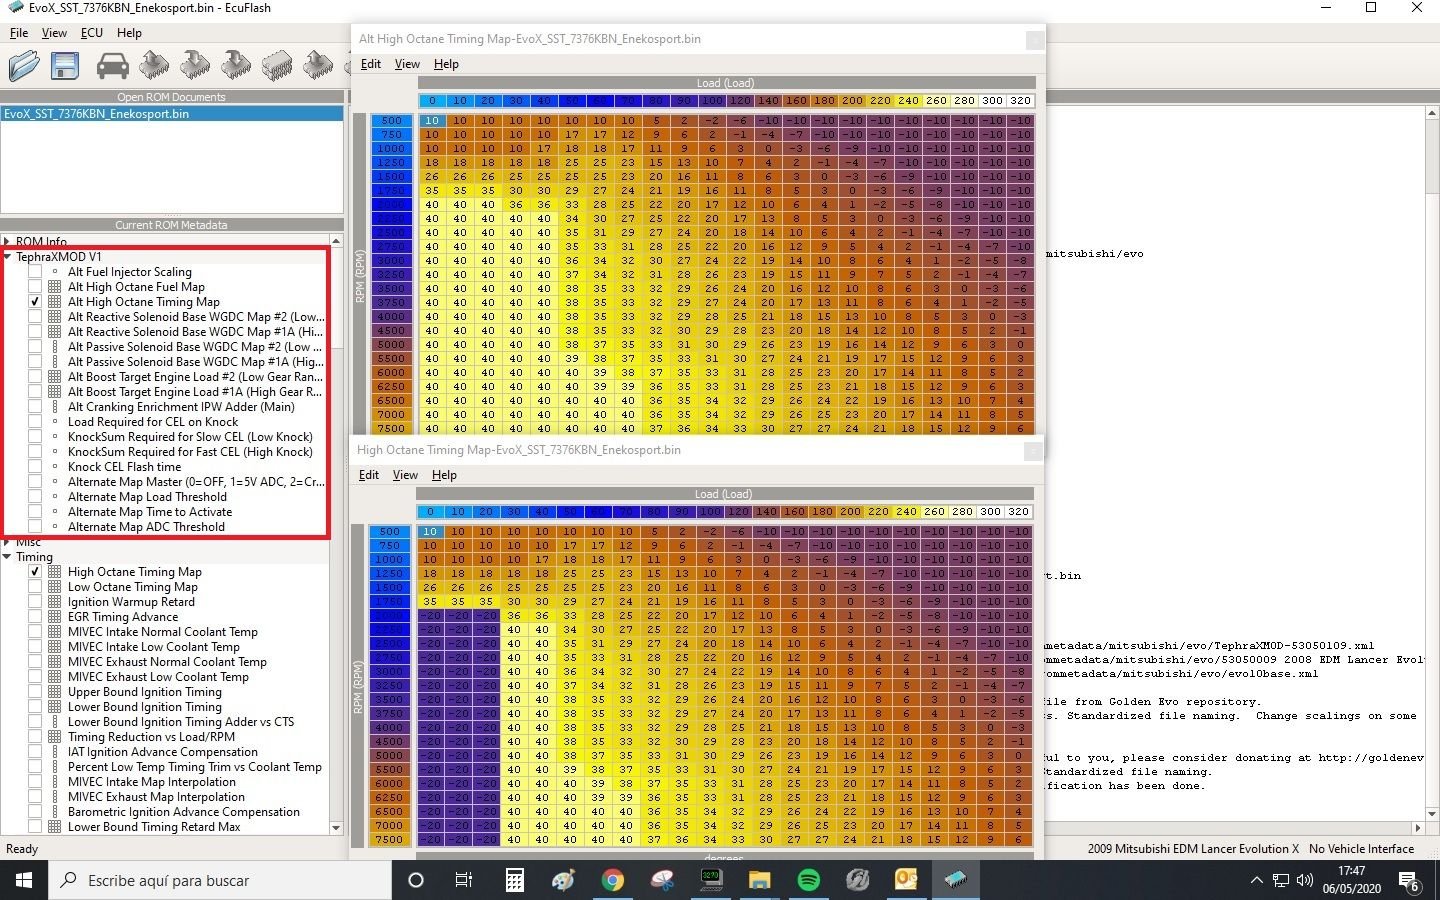Viewport: 1440px width, 900px height.
Task: Open File Explorer from the taskbar
Action: (x=759, y=880)
